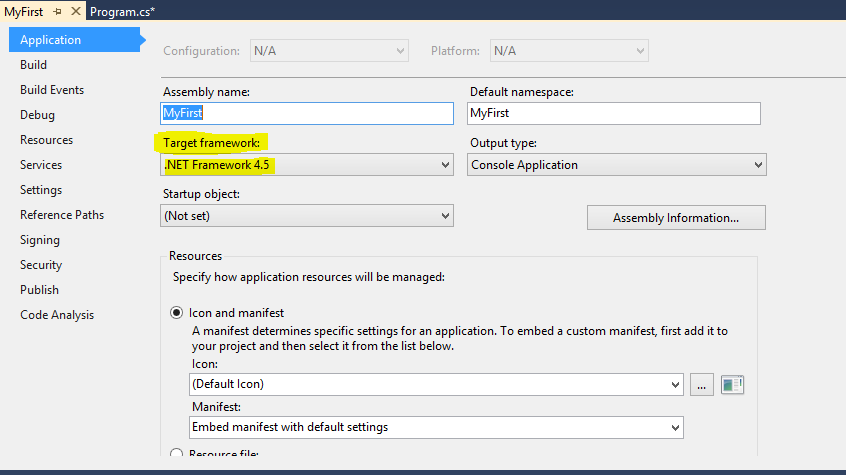Expand the Output type combo box
The width and height of the screenshot is (846, 475).
[616, 165]
